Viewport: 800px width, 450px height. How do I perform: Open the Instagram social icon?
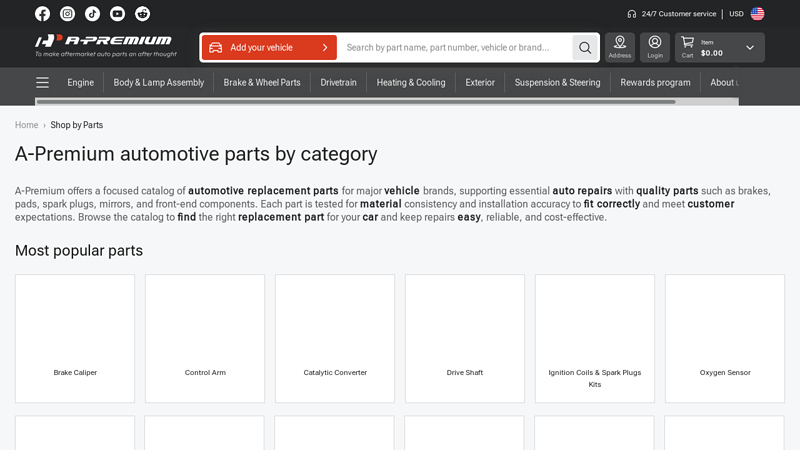point(67,14)
